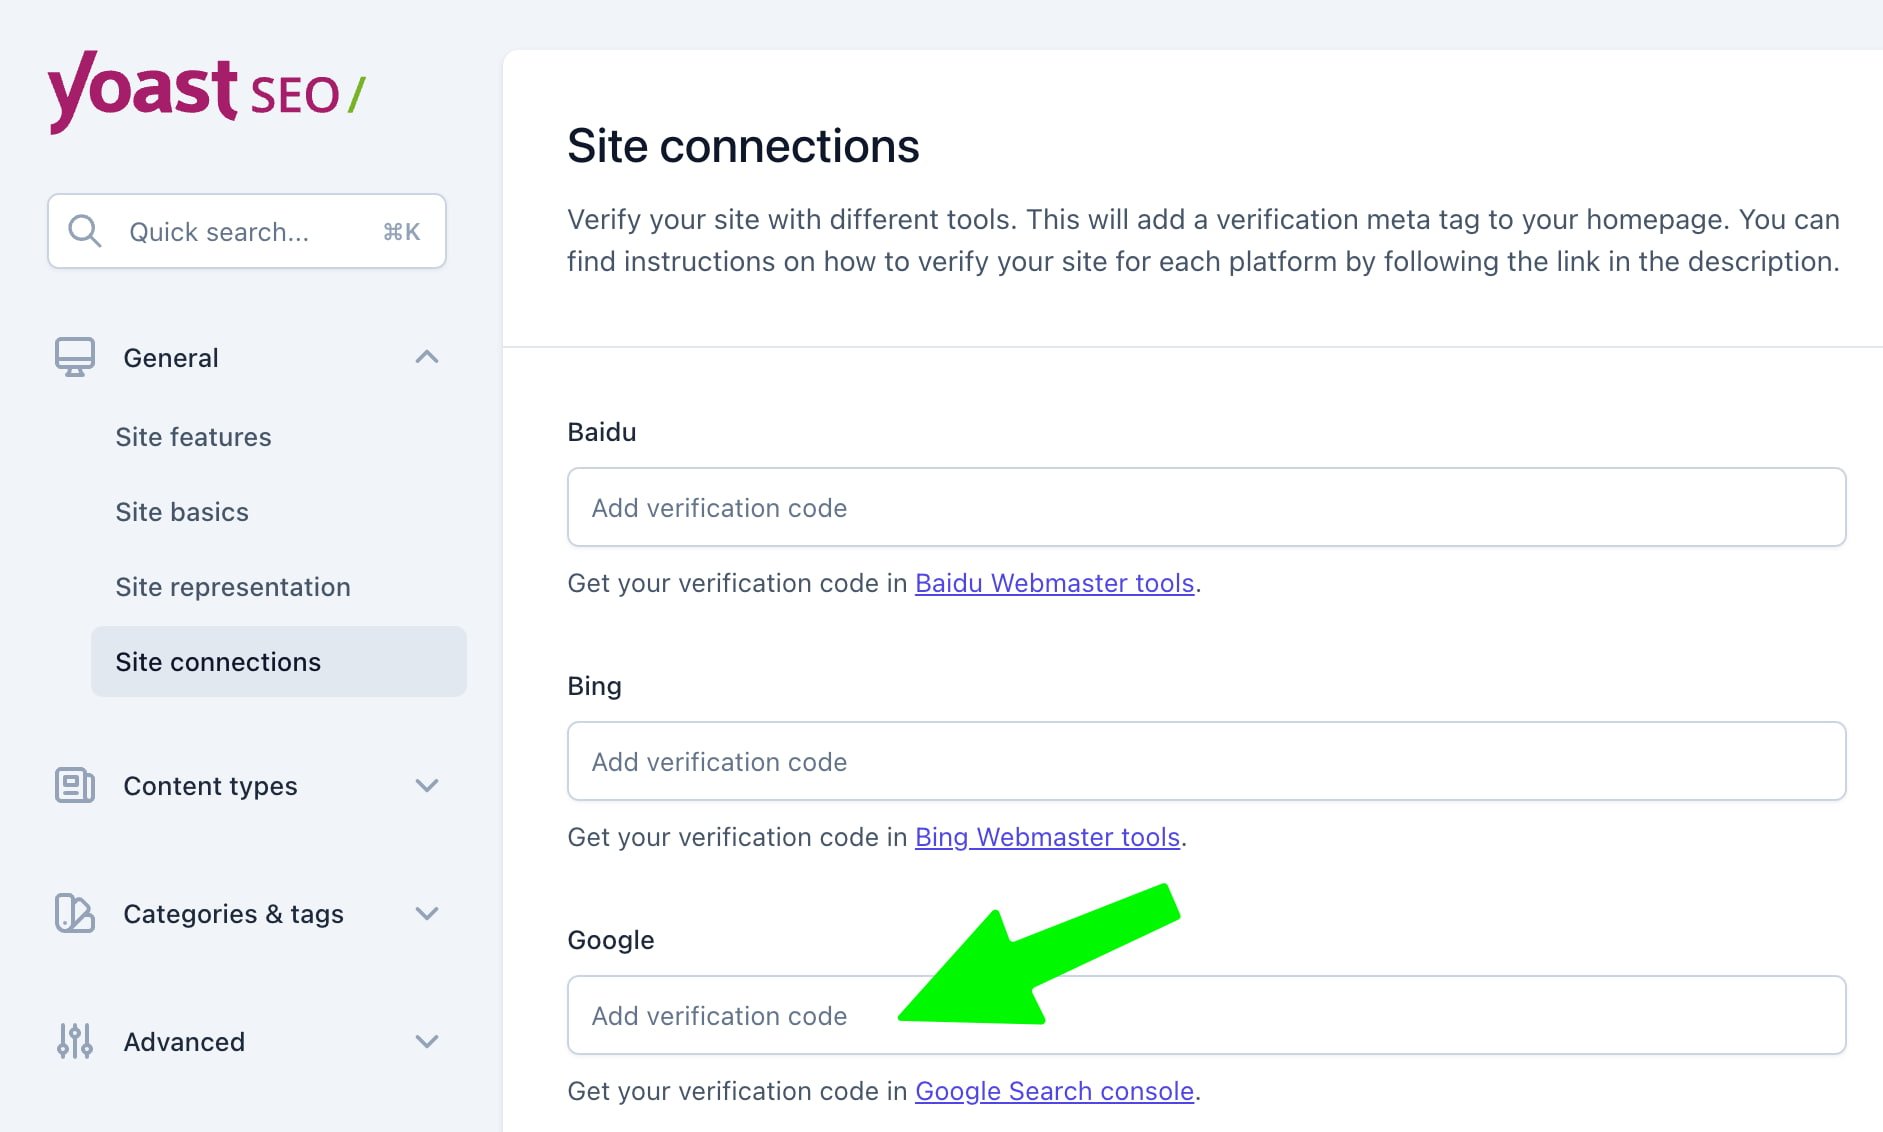
Task: Click the Google verification code field
Action: pos(1206,1015)
